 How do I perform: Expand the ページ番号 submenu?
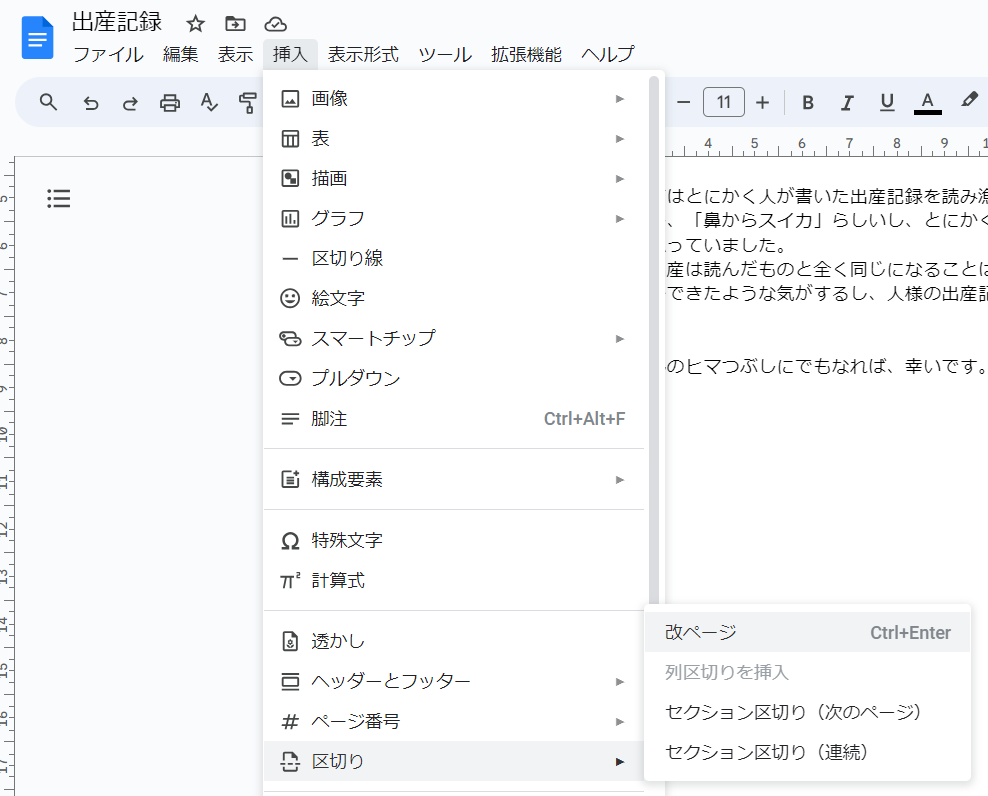pyautogui.click(x=454, y=721)
